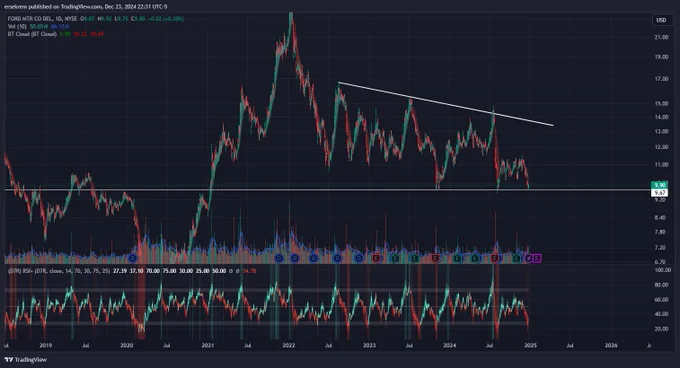Click the 2025 time axis label
Image resolution: width=680 pixels, height=368 pixels.
(x=530, y=345)
